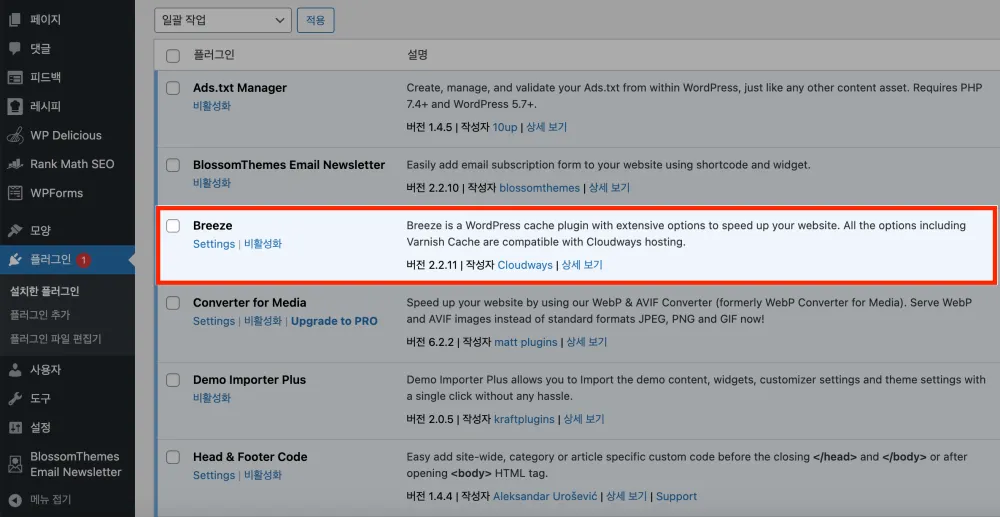
Task: Click the Recipe (레시피) chef hat icon
Action: click(x=15, y=106)
